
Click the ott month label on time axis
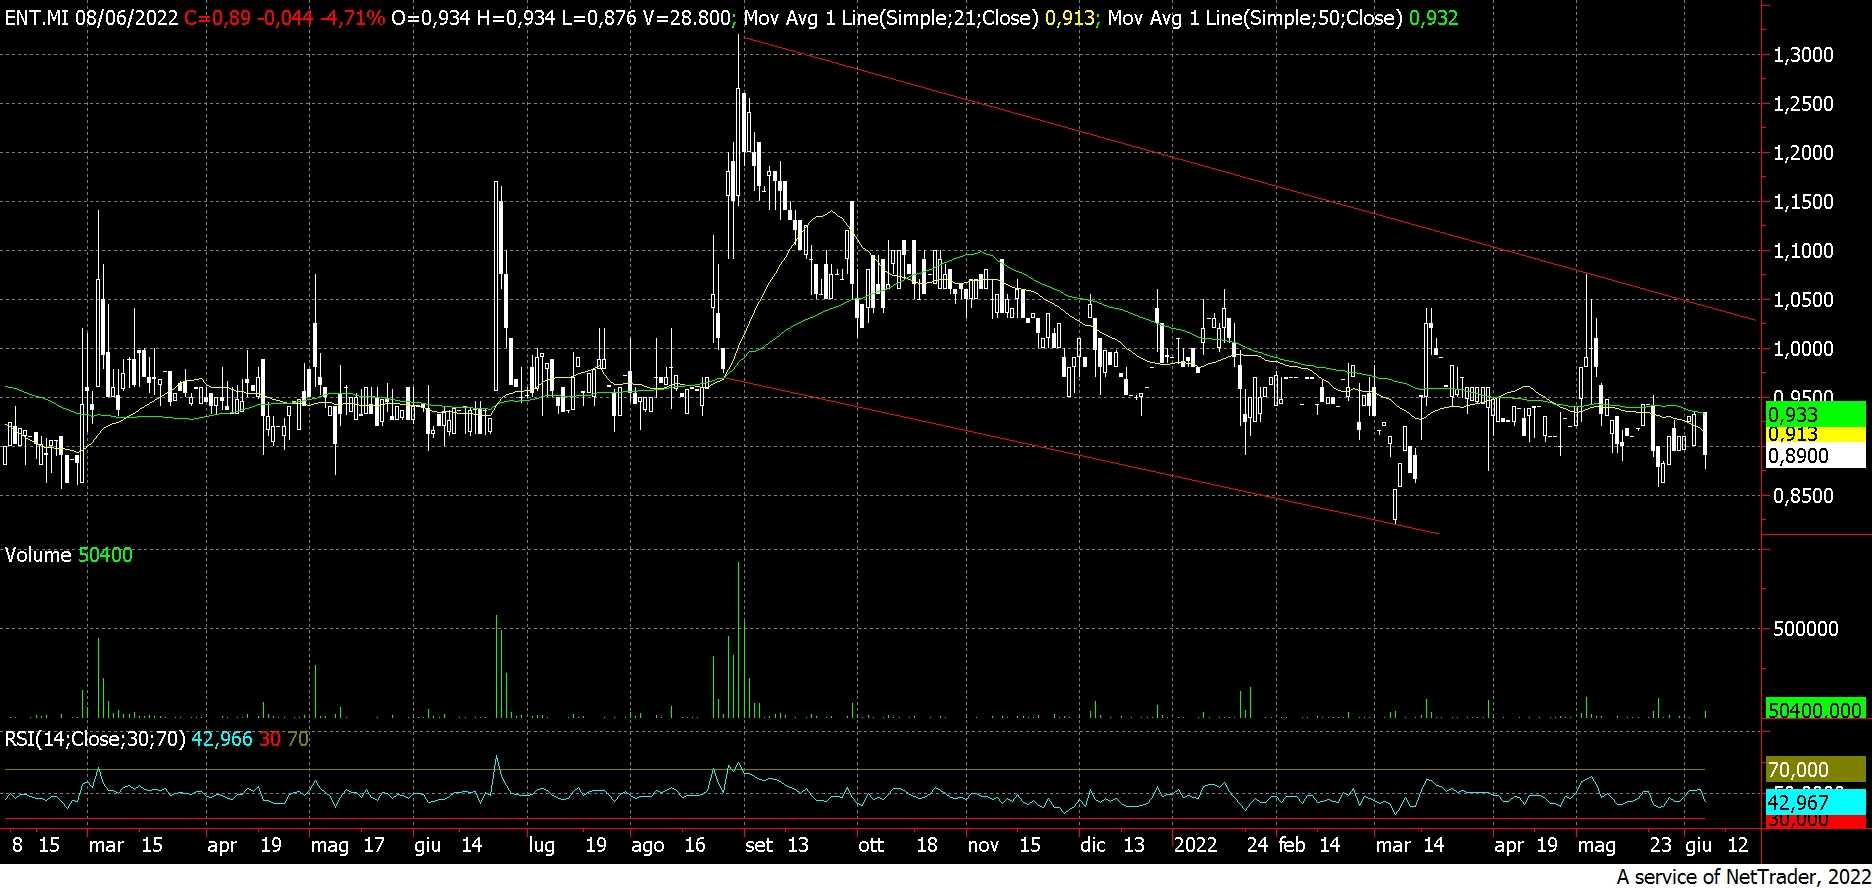point(871,846)
